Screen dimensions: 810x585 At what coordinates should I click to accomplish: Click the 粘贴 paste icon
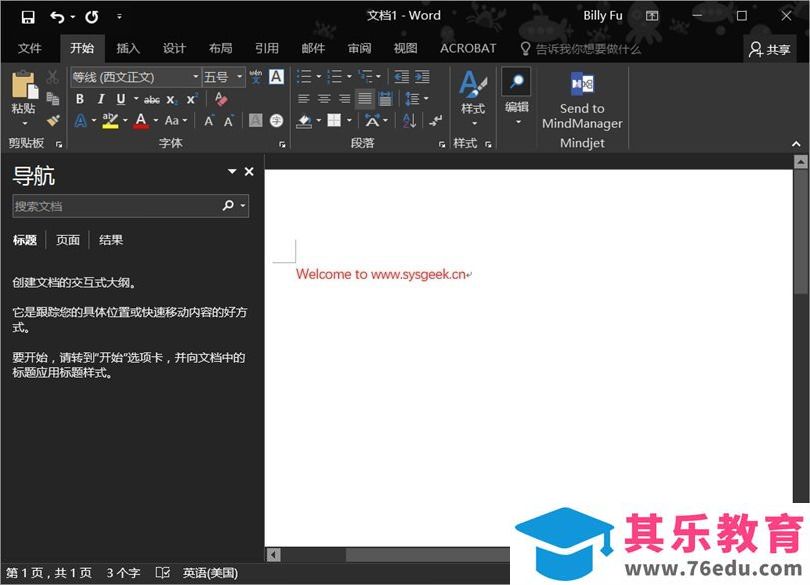[x=24, y=85]
